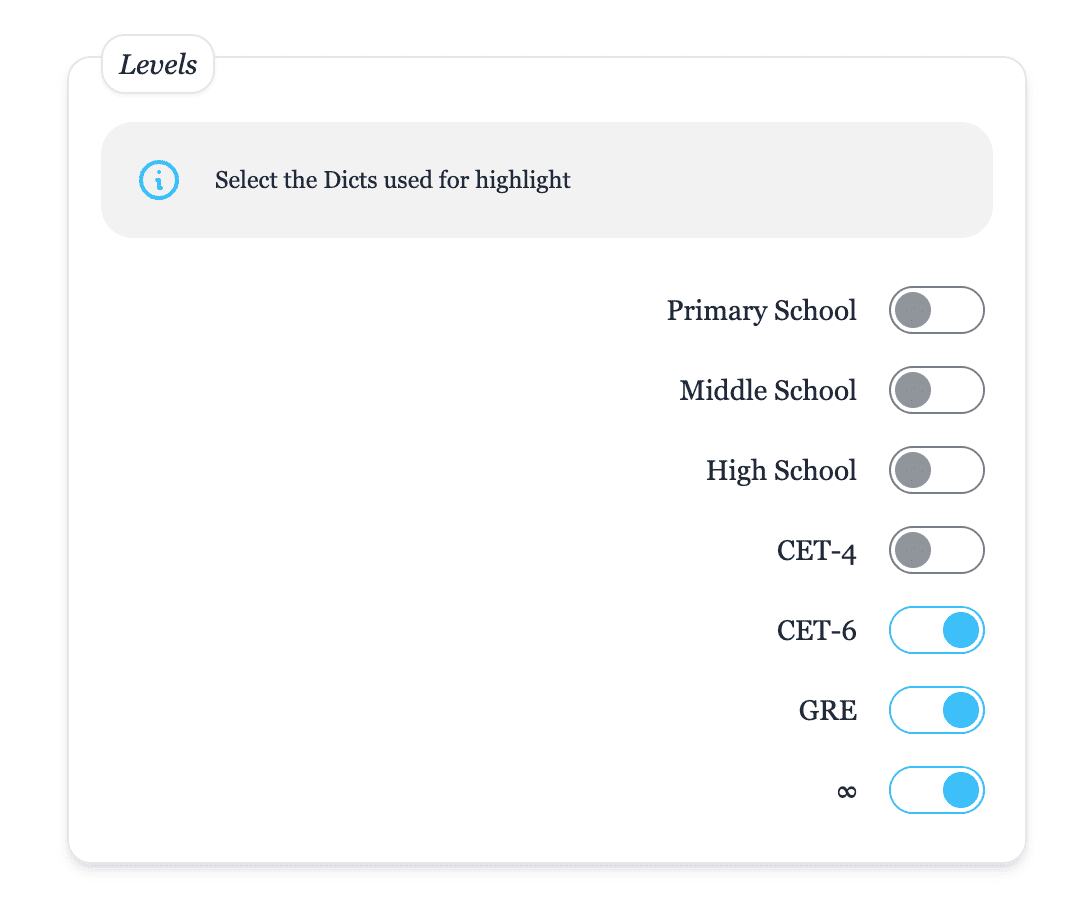Click the 'Select the Dicts used for highlight' text
The height and width of the screenshot is (908, 1092).
pos(392,180)
